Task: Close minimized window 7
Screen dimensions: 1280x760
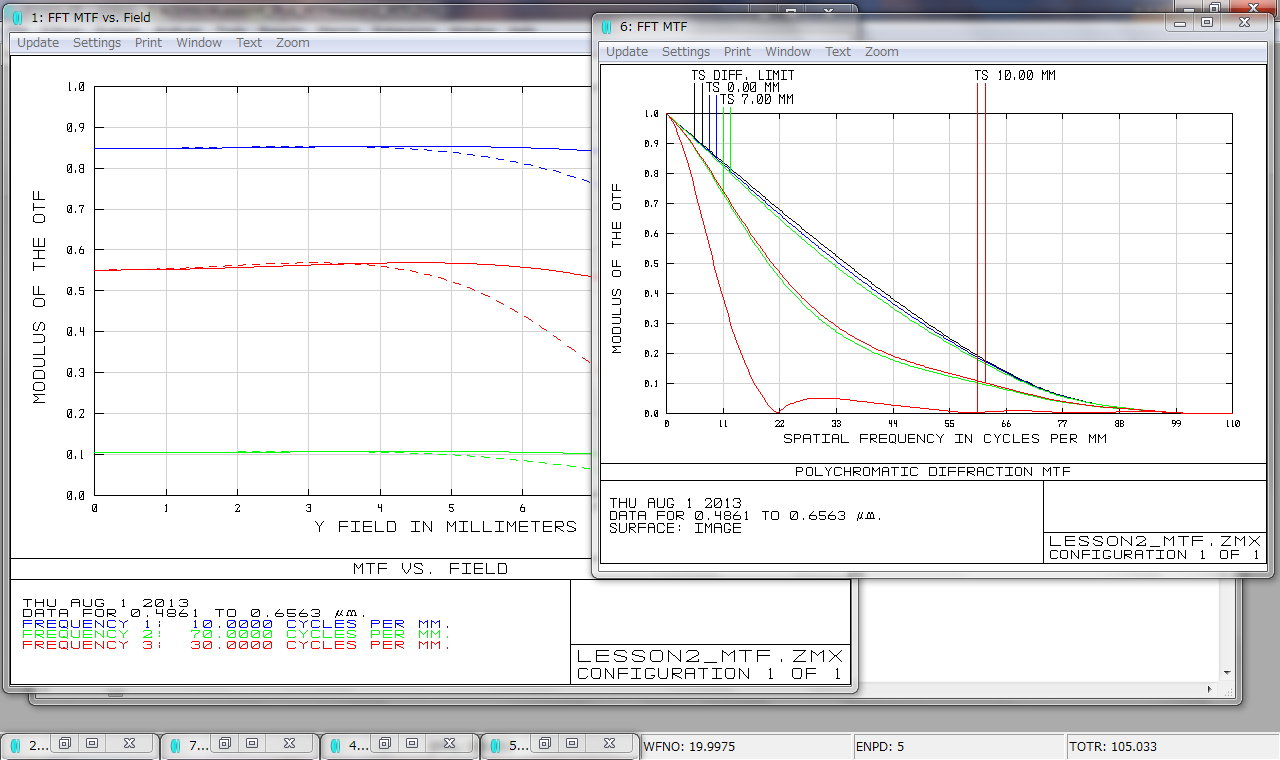Action: coord(290,744)
